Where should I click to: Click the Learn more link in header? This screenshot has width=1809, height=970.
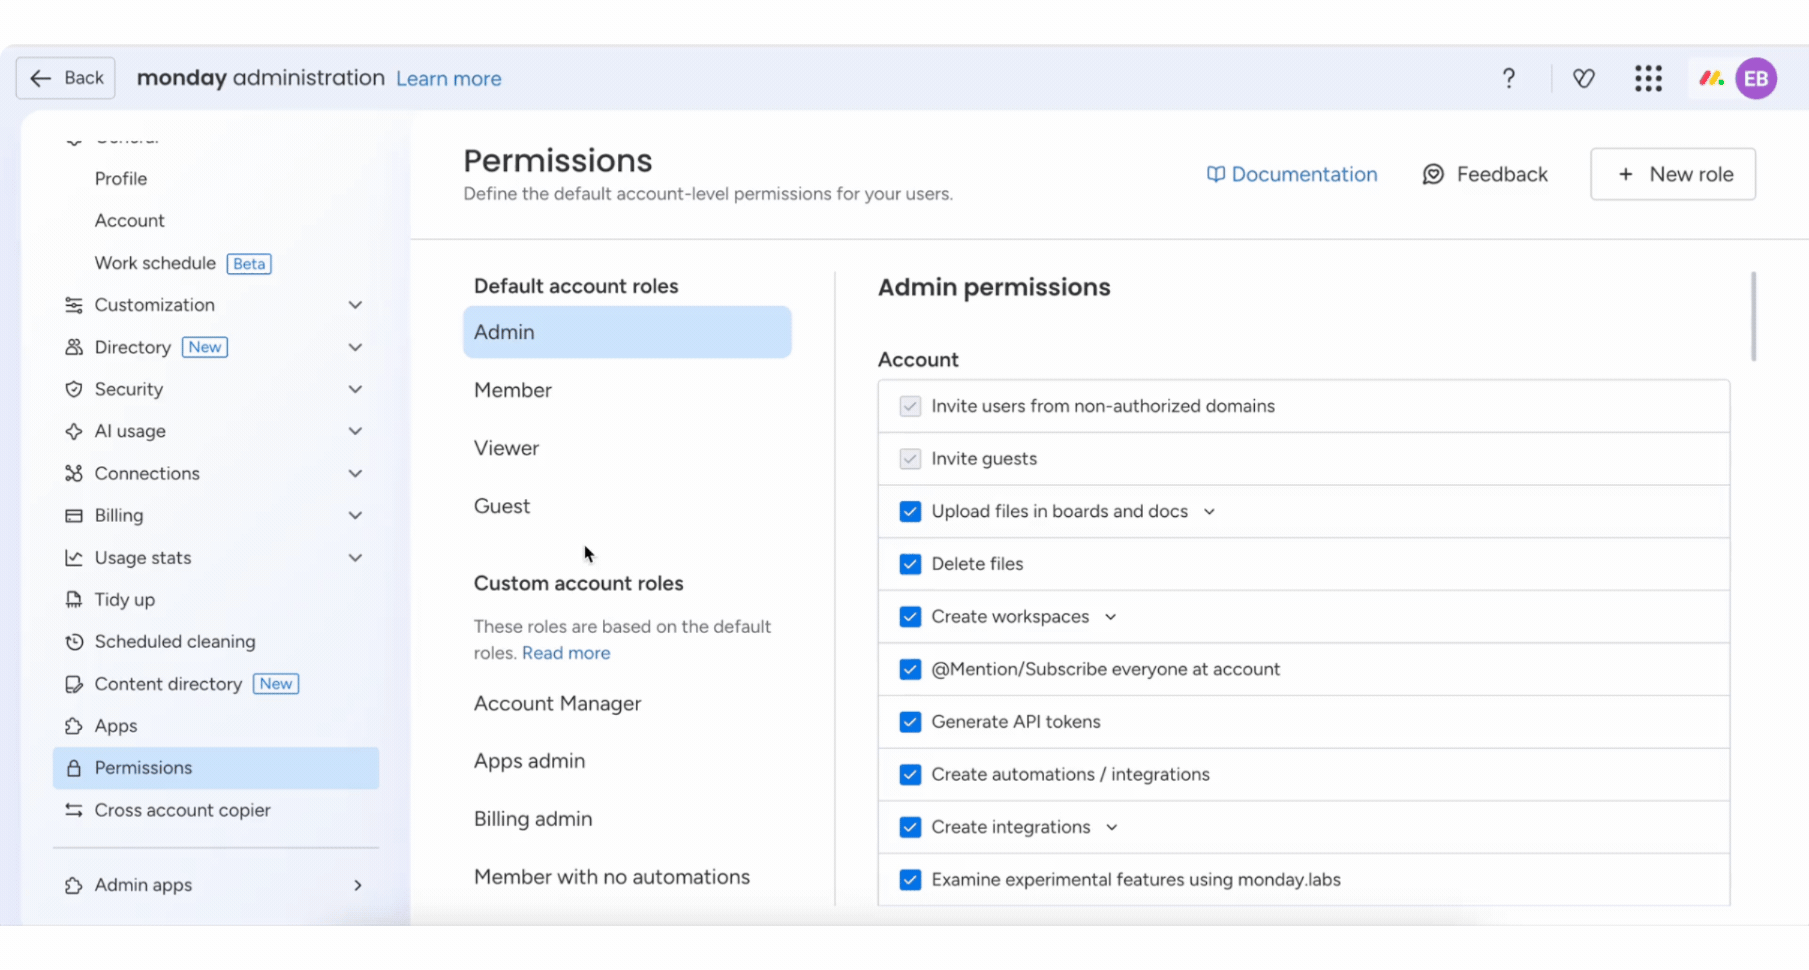click(449, 79)
